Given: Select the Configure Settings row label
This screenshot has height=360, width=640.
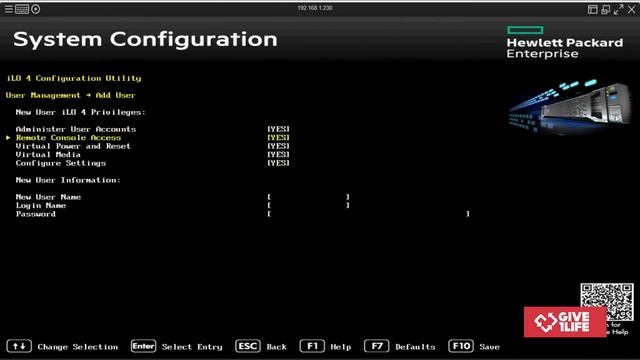Looking at the screenshot, I should [x=61, y=163].
